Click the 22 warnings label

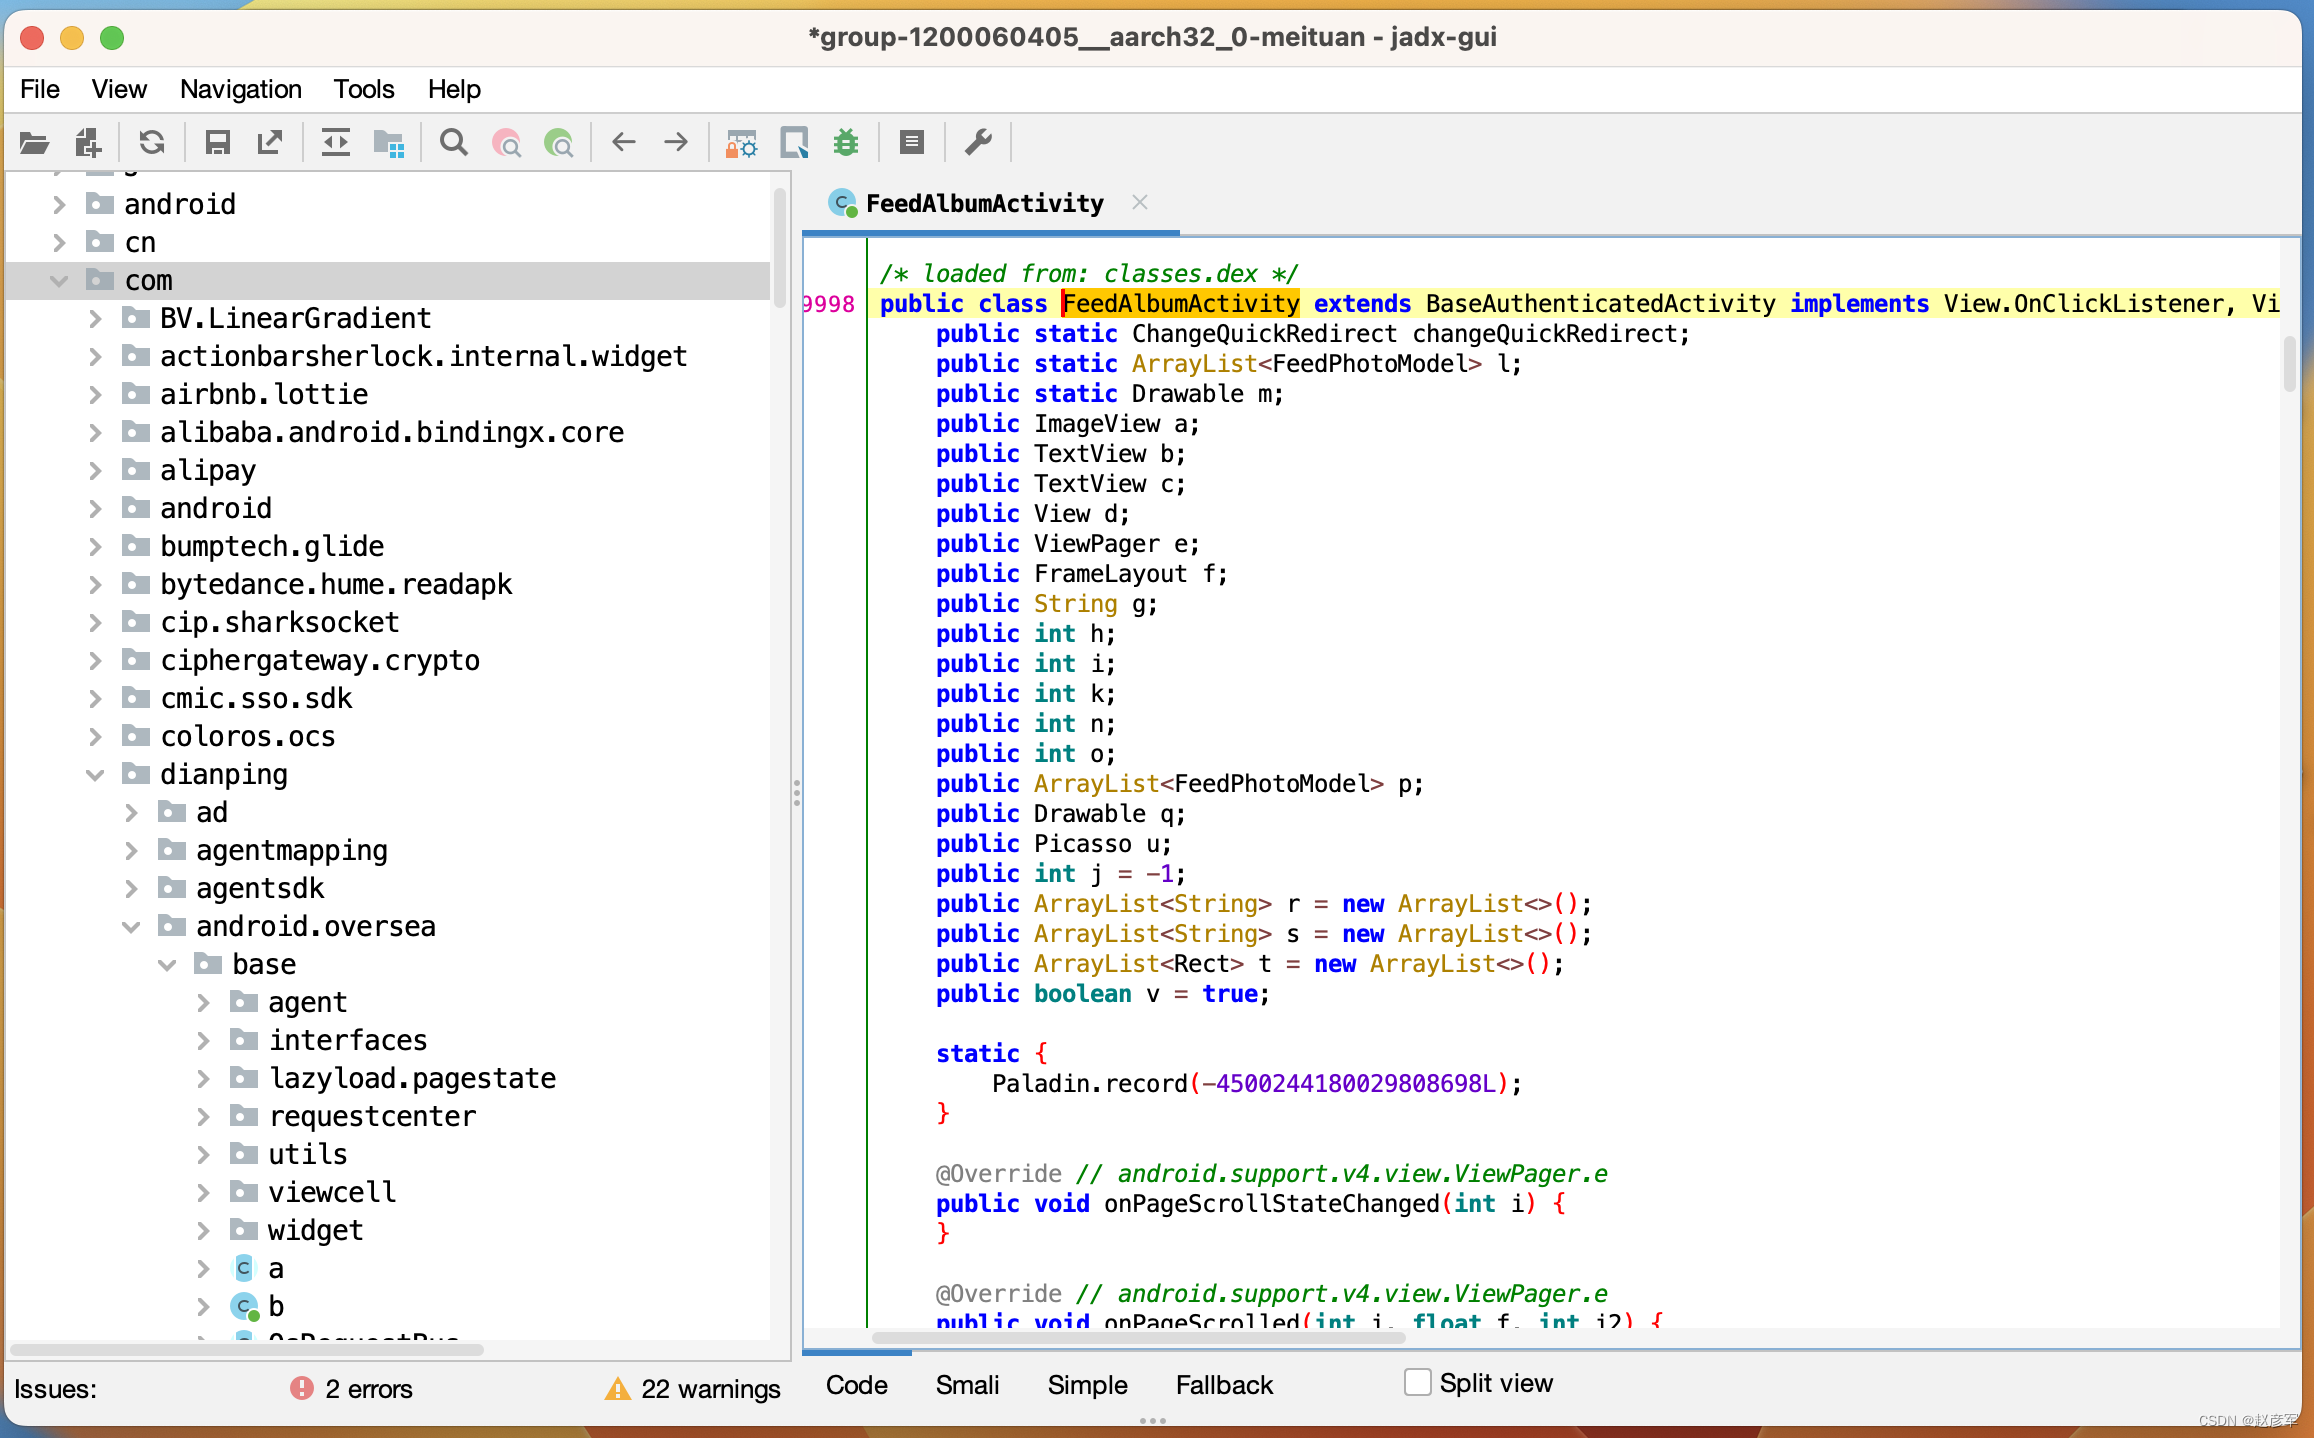point(711,1389)
